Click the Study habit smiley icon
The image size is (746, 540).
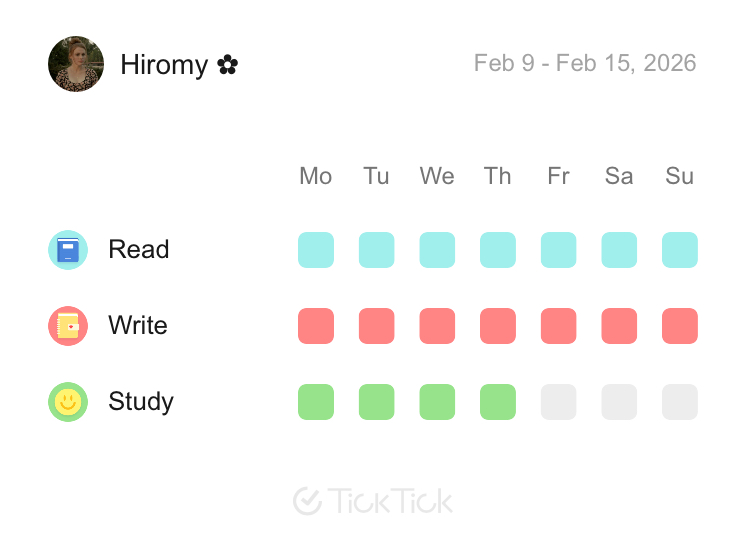pyautogui.click(x=68, y=402)
